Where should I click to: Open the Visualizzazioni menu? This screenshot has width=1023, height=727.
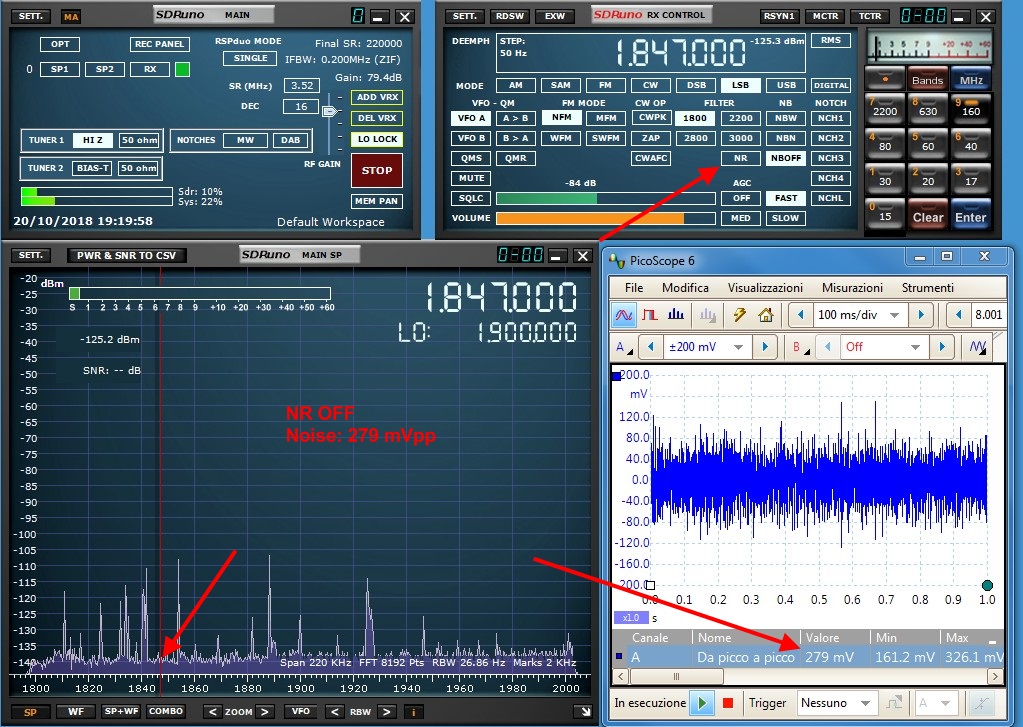765,288
